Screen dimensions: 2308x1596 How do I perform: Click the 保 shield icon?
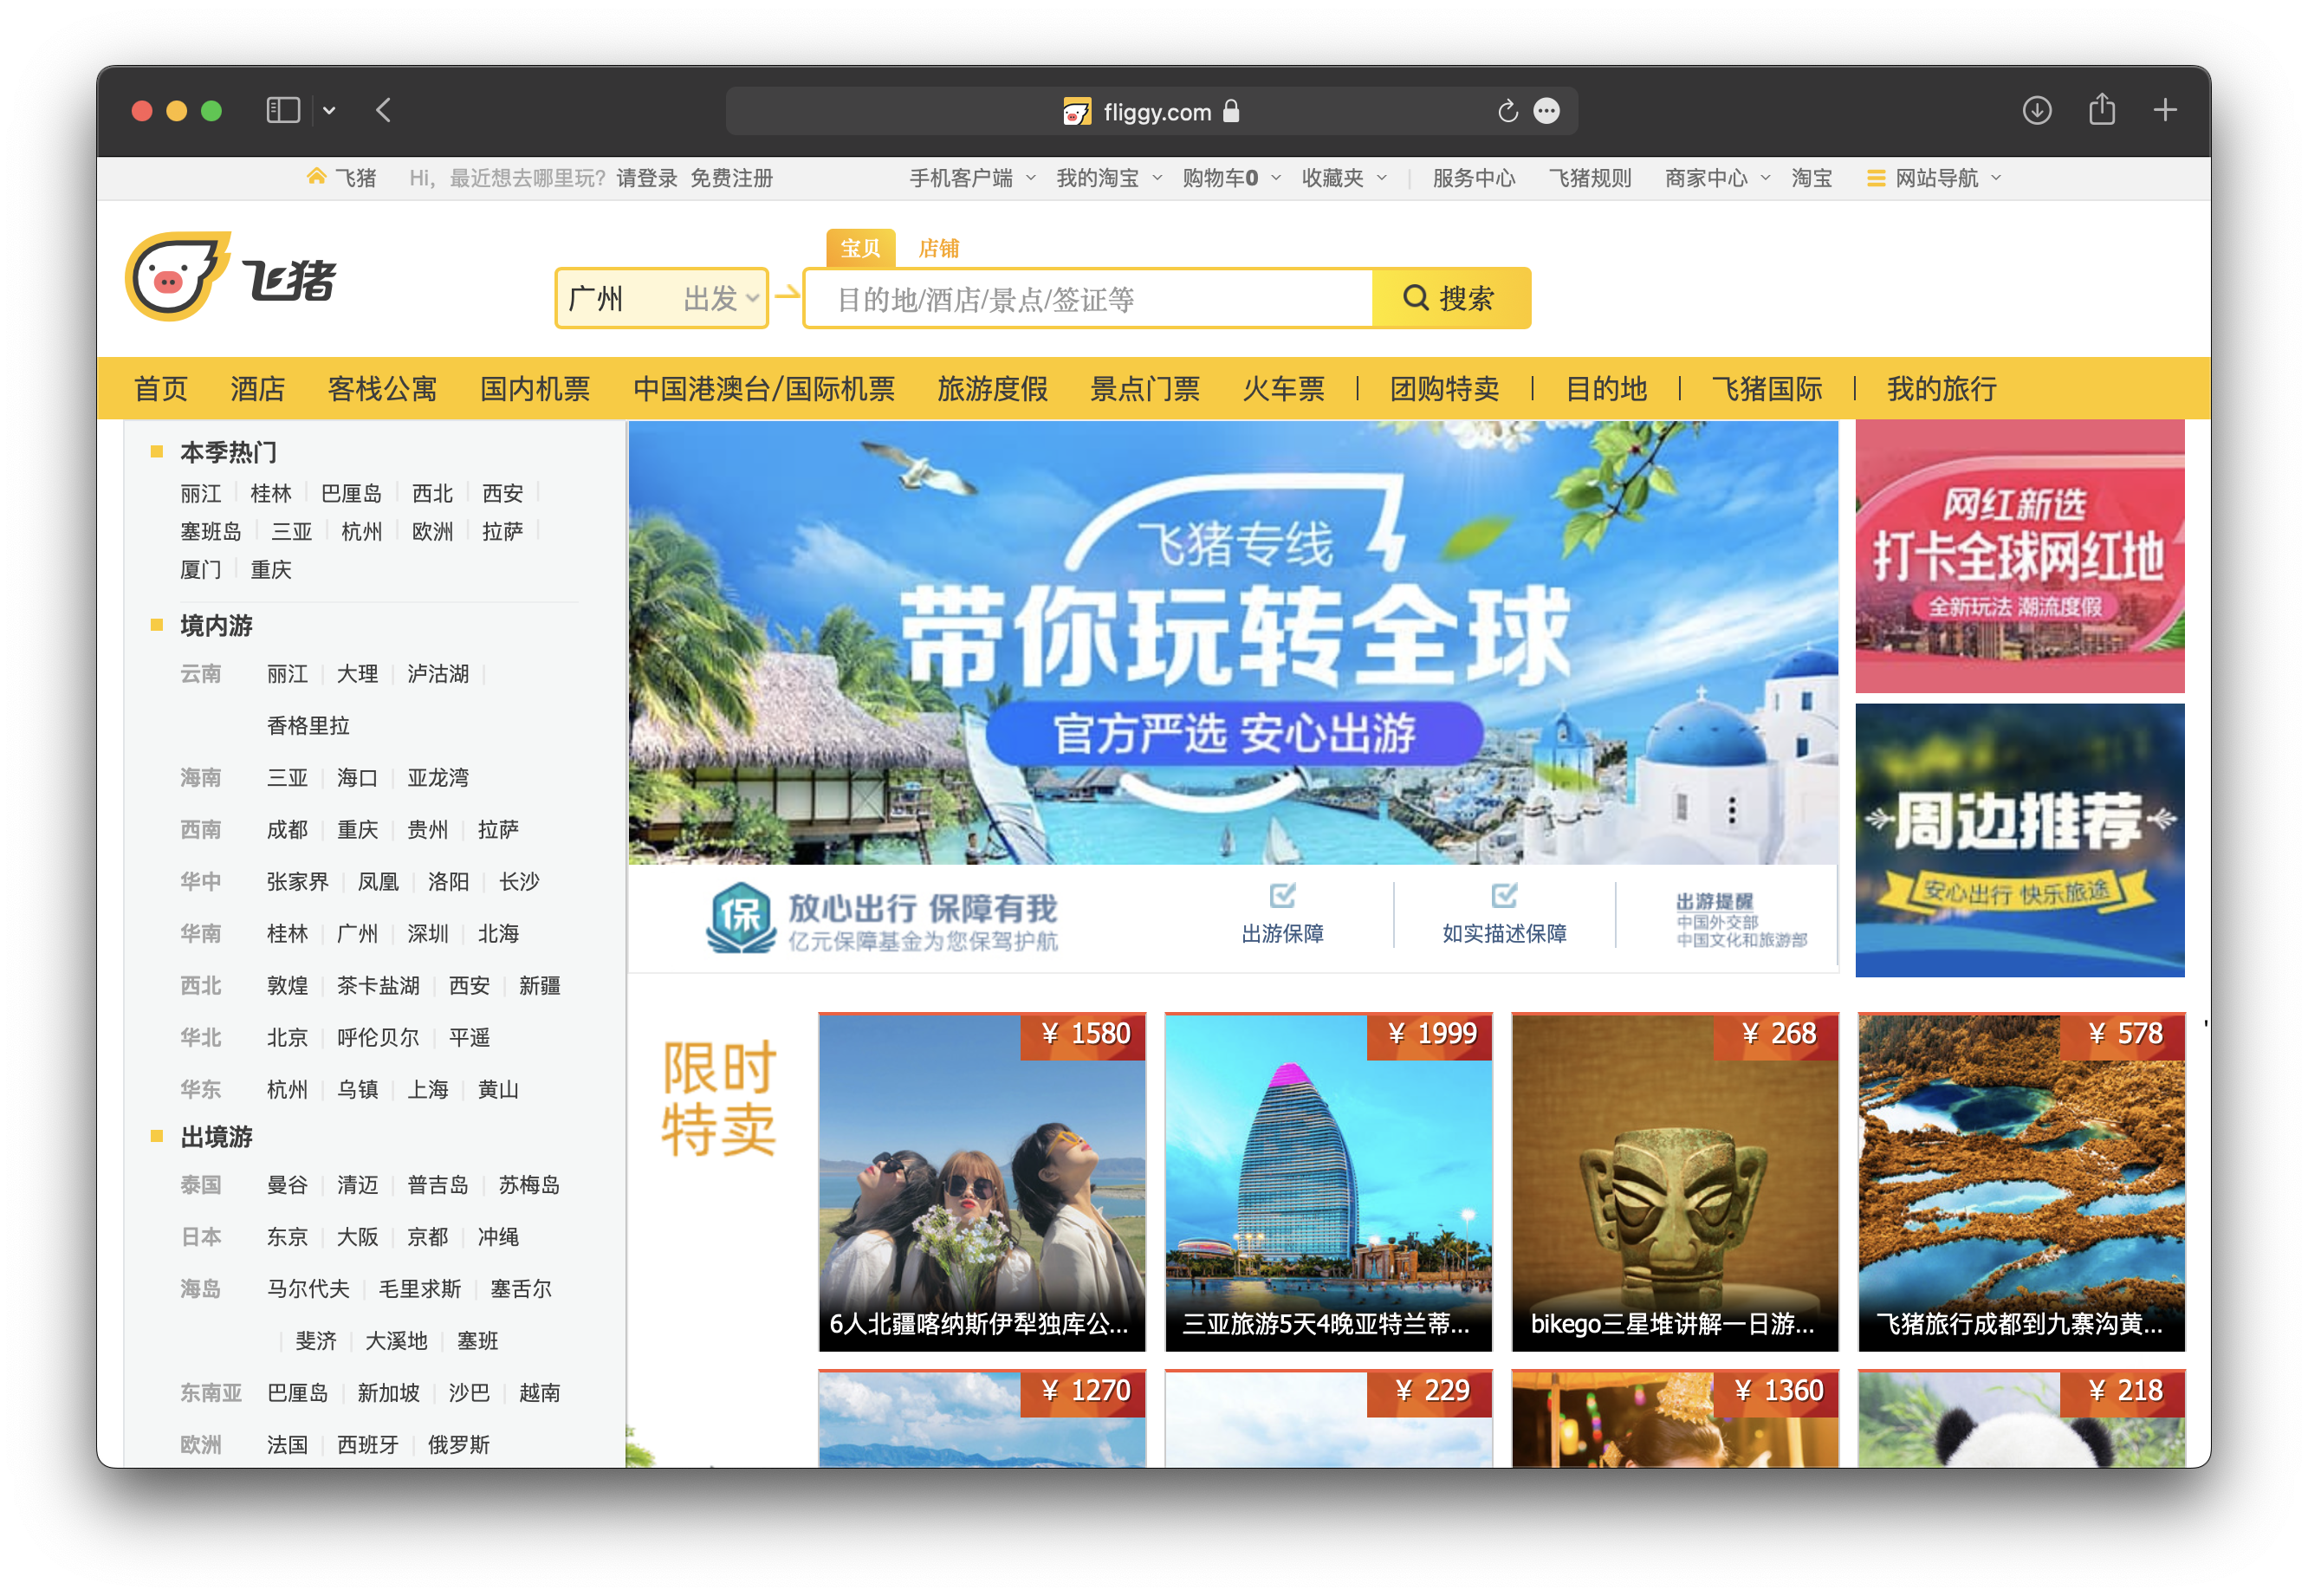[x=741, y=917]
